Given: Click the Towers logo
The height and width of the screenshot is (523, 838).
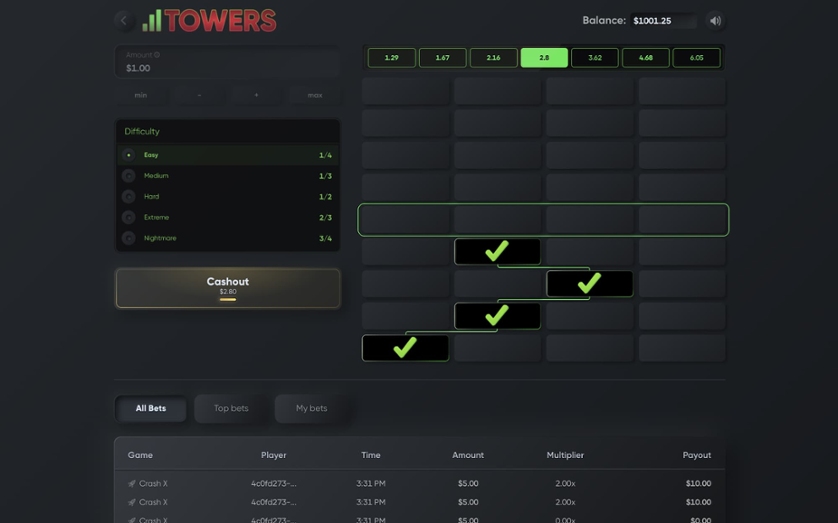Looking at the screenshot, I should point(209,20).
